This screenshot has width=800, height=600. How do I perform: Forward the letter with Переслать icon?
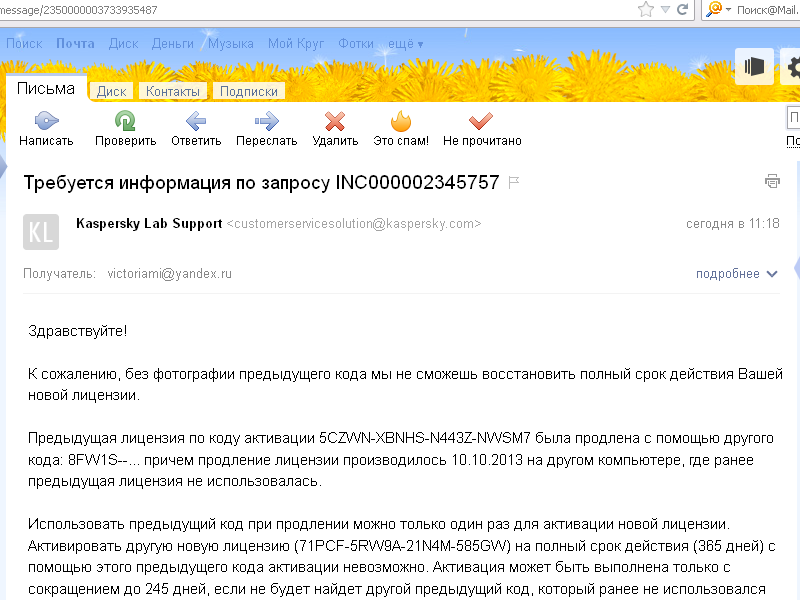click(x=266, y=121)
